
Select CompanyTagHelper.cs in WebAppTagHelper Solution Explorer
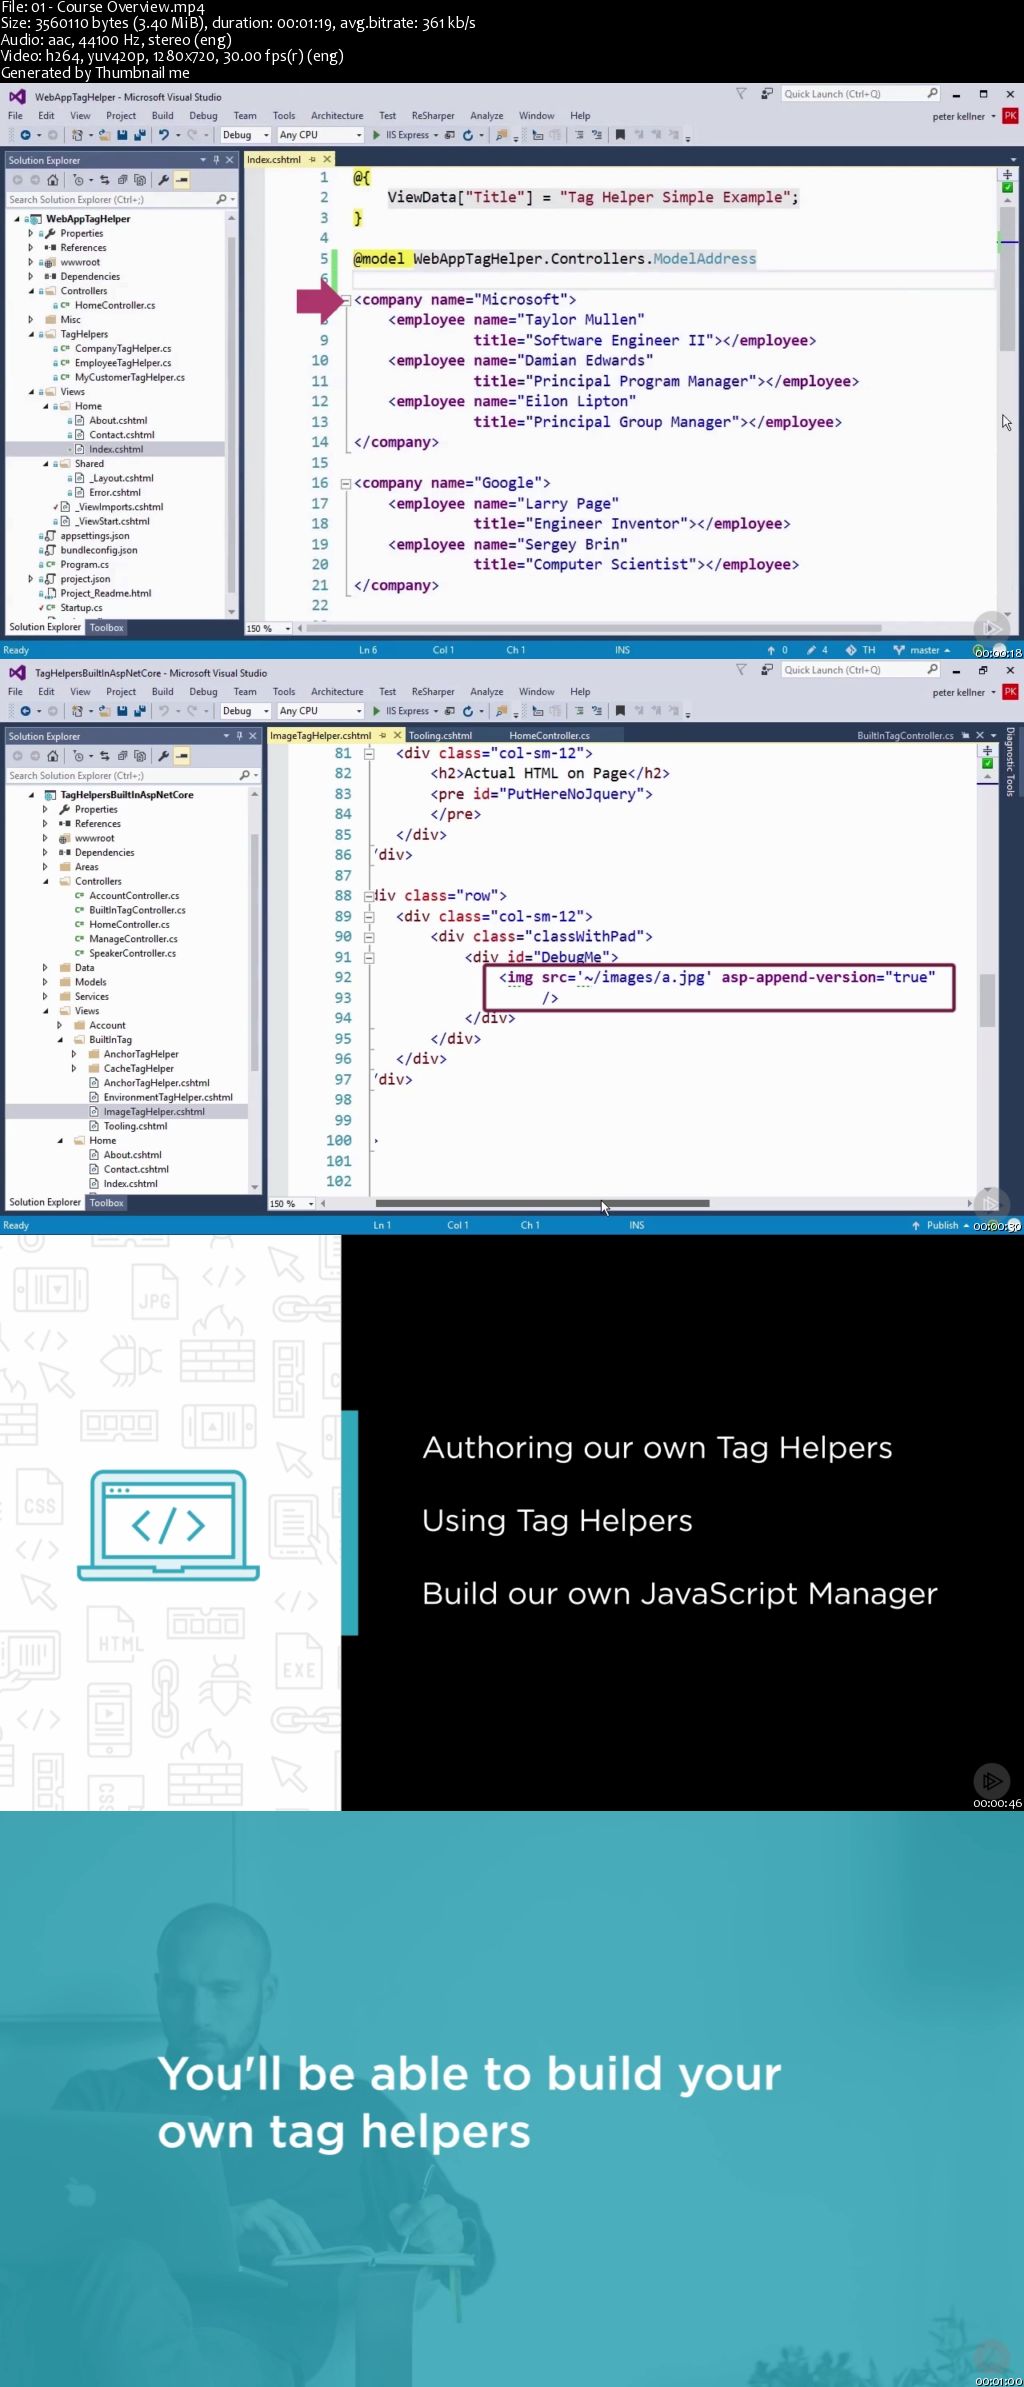(123, 349)
